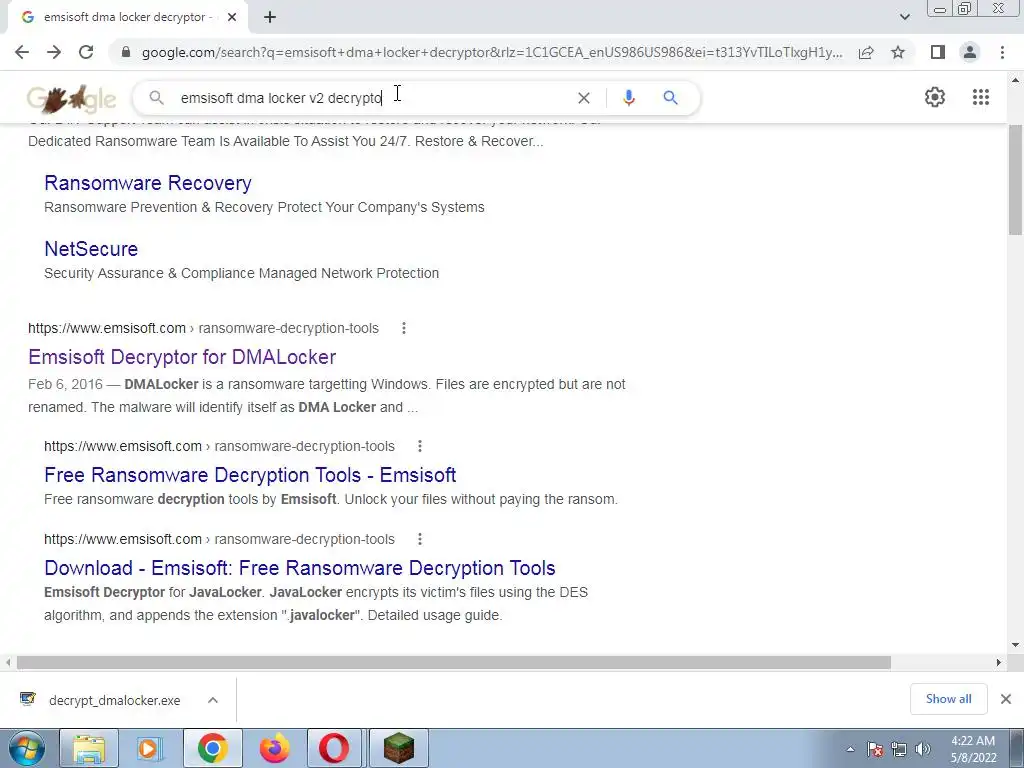Clear the search box text
The height and width of the screenshot is (768, 1024).
click(583, 98)
